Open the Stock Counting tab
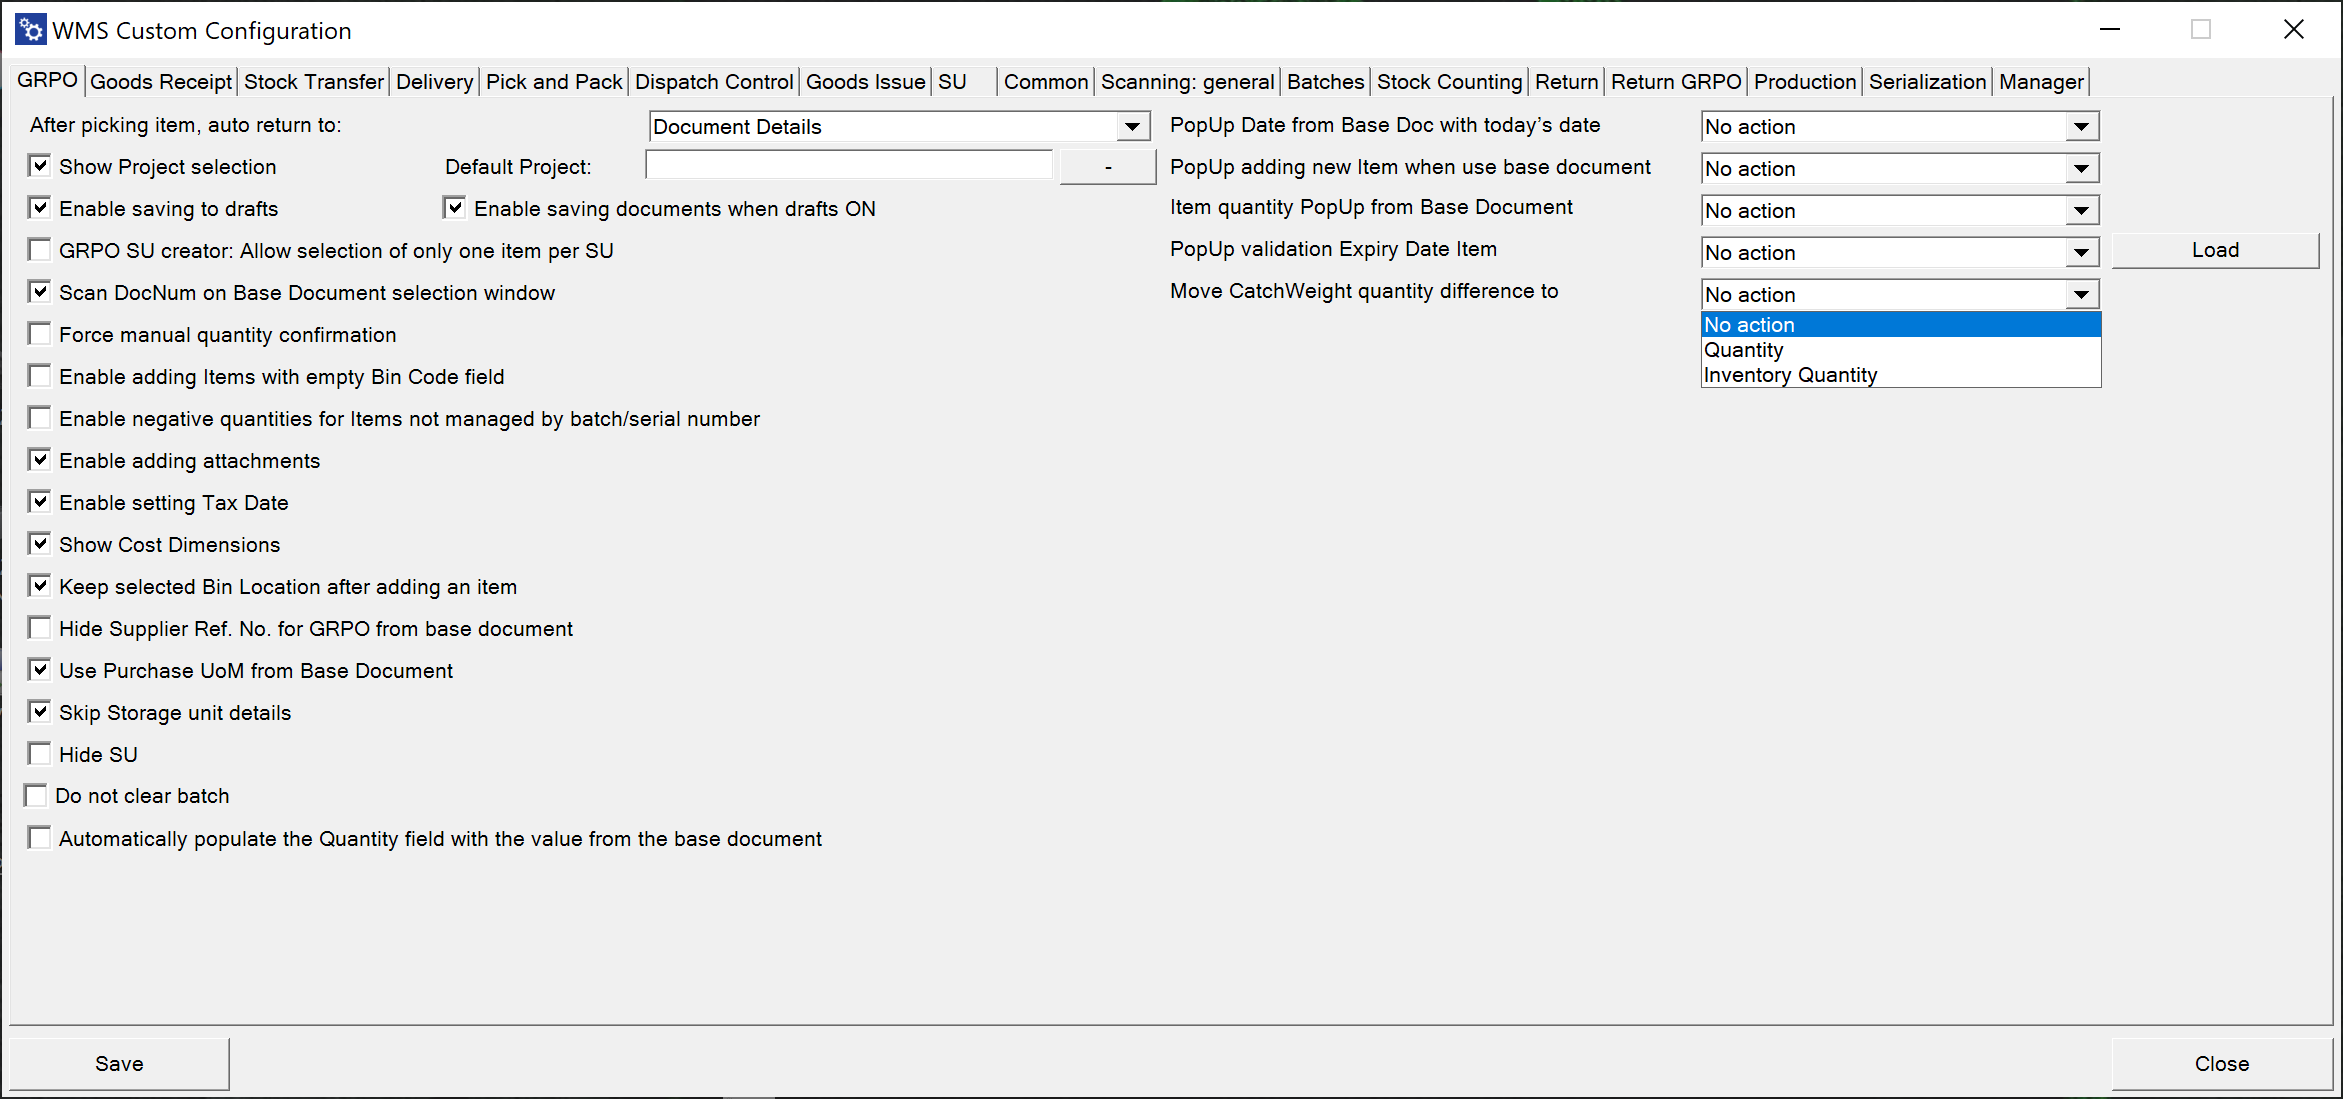The image size is (2343, 1099). pos(1448,82)
